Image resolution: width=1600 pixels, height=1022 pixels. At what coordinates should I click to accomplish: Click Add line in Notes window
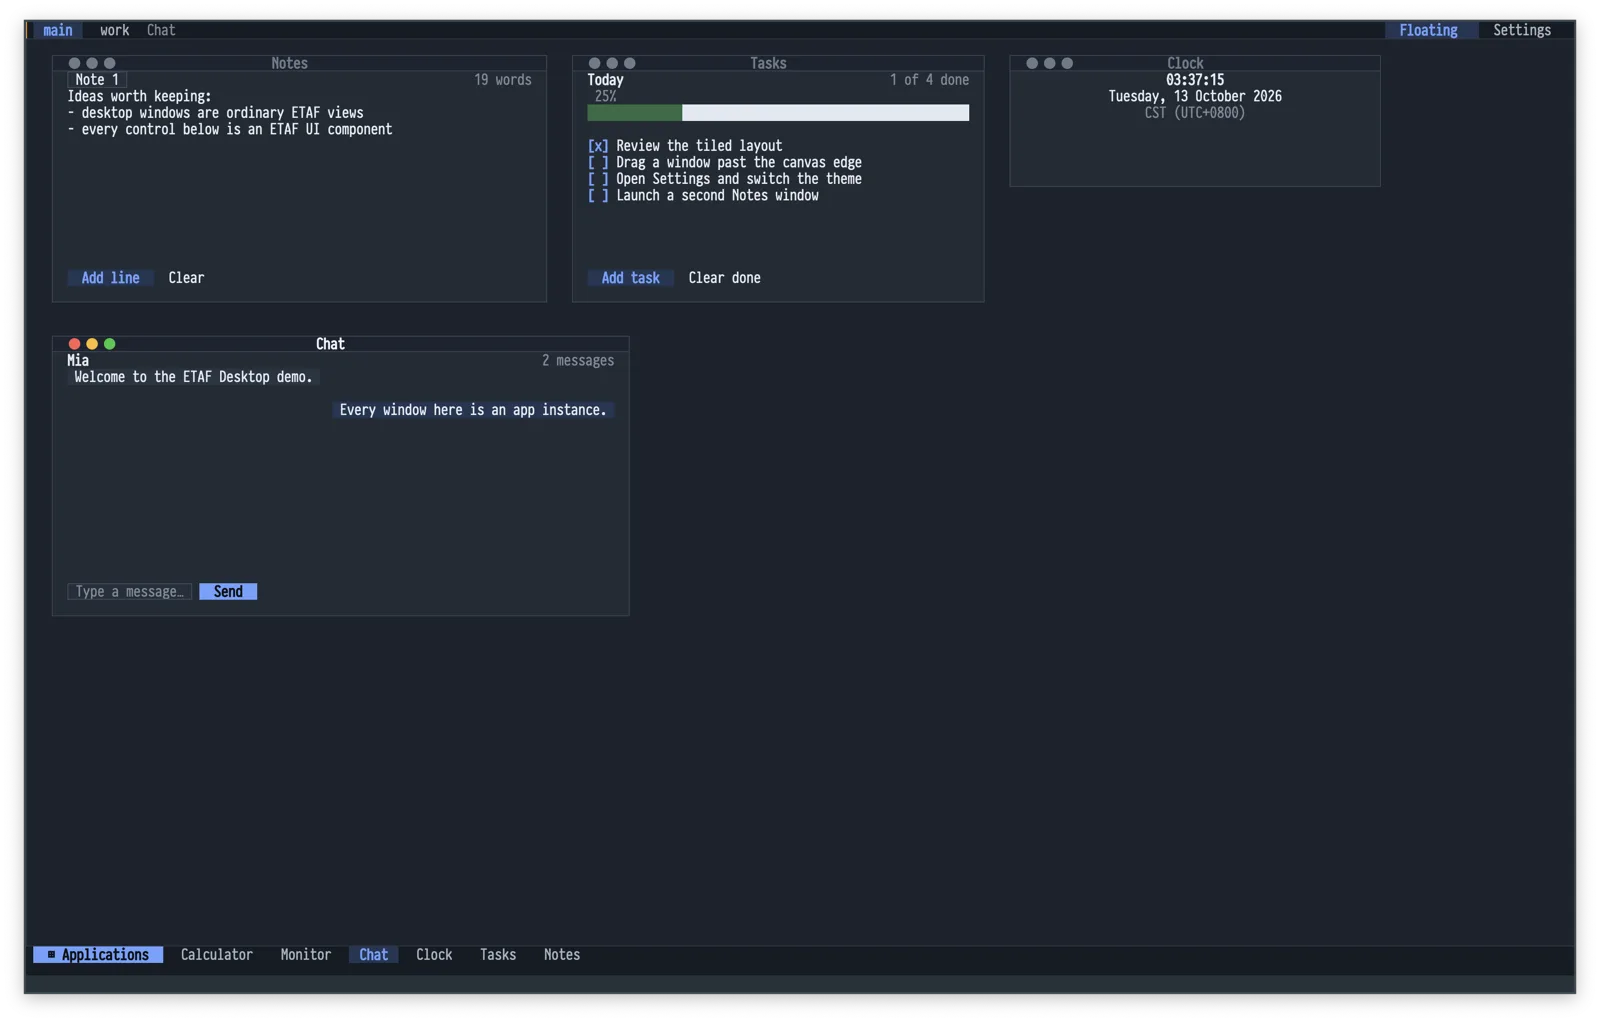pyautogui.click(x=110, y=278)
